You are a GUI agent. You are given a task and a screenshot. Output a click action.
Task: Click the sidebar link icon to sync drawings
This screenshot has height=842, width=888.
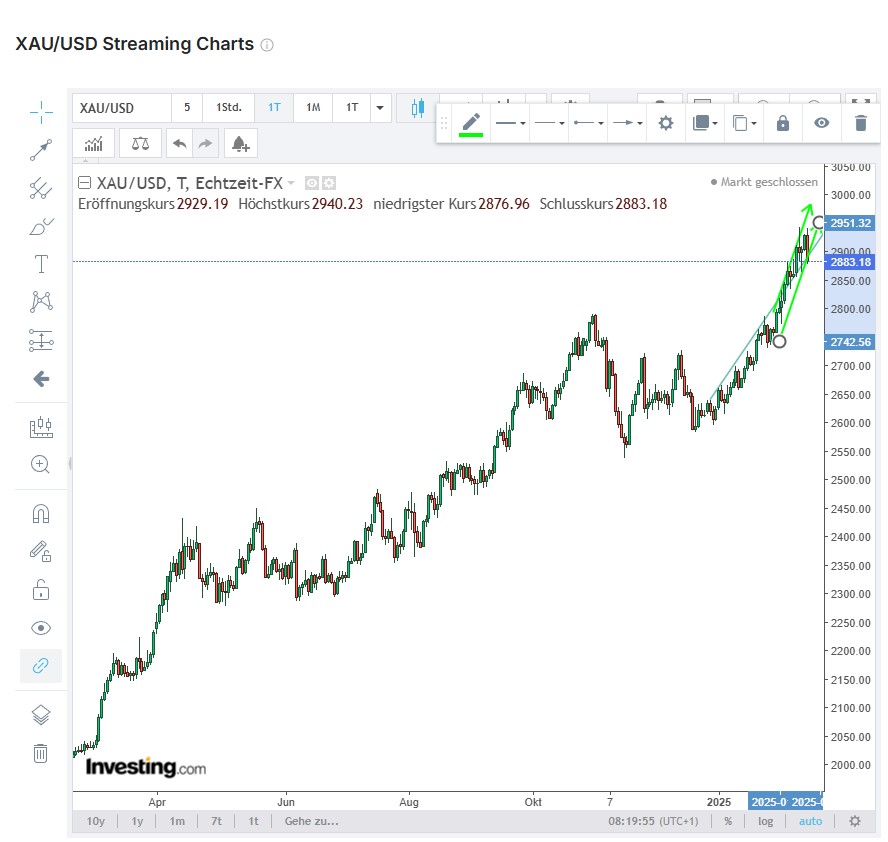(x=41, y=665)
